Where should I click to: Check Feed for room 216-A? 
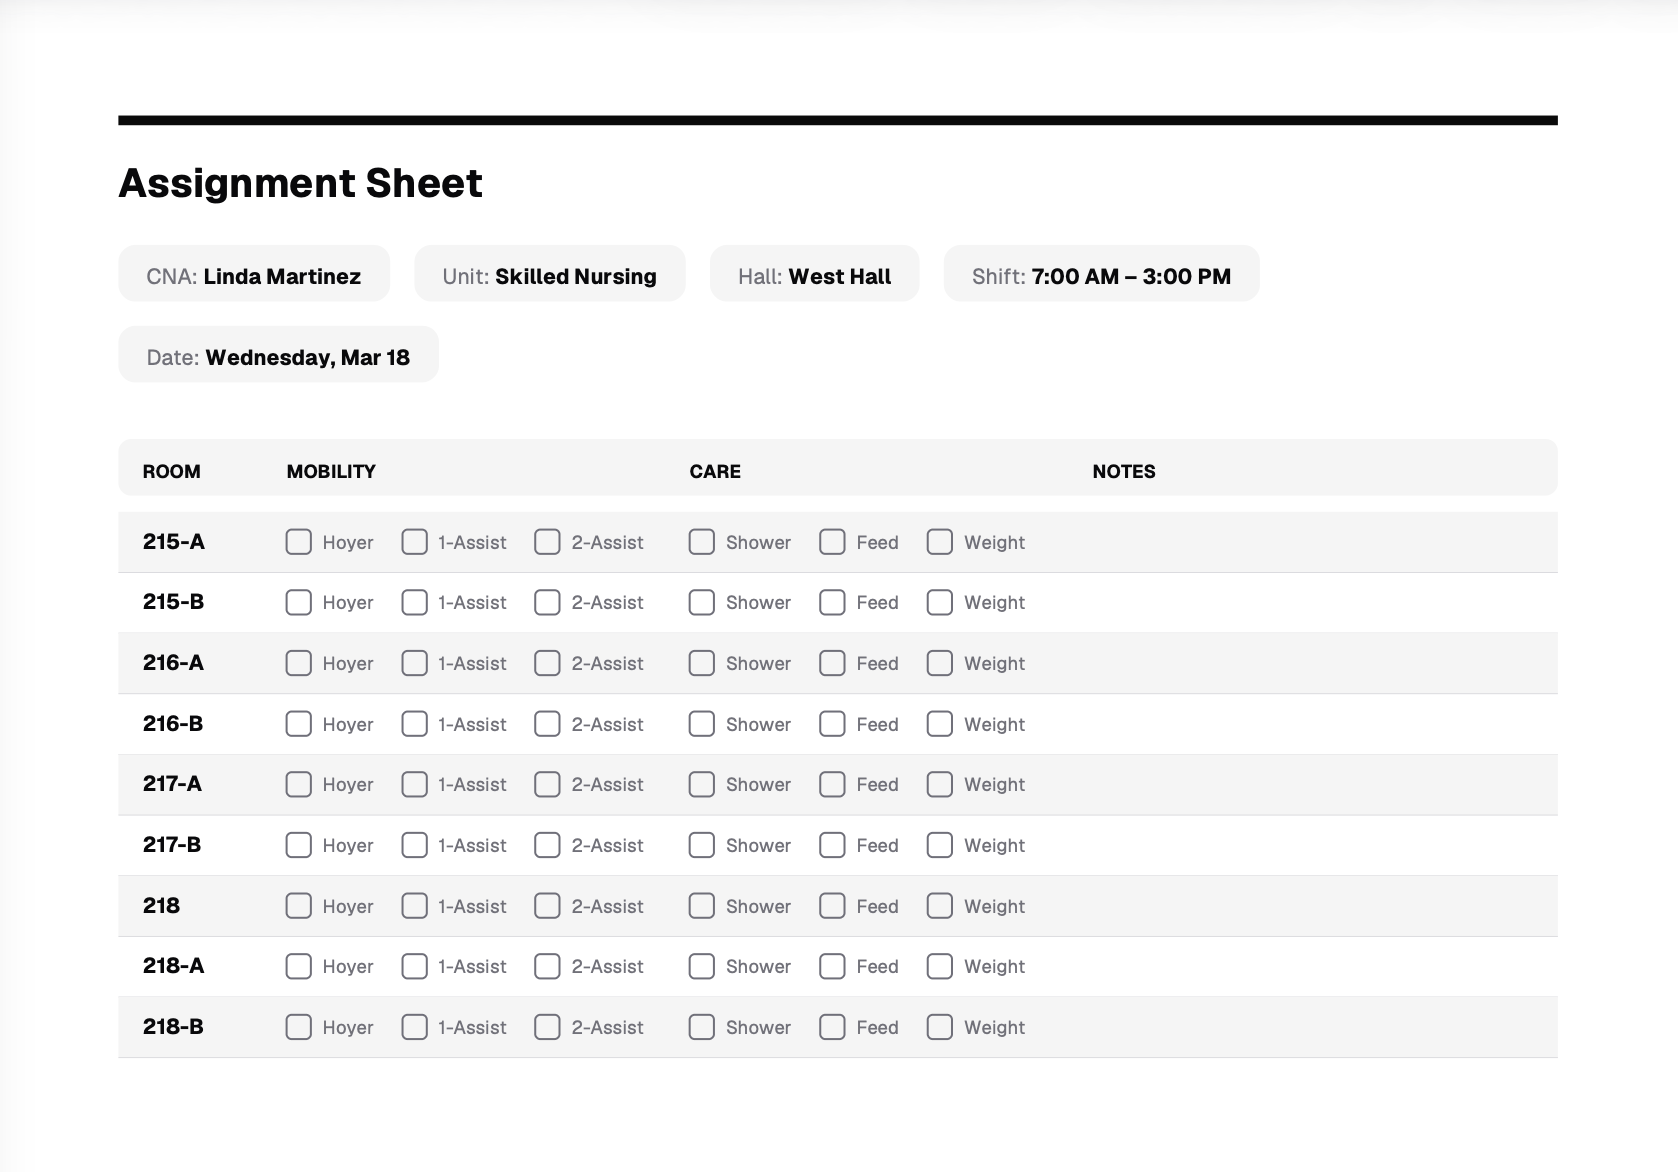tap(832, 663)
